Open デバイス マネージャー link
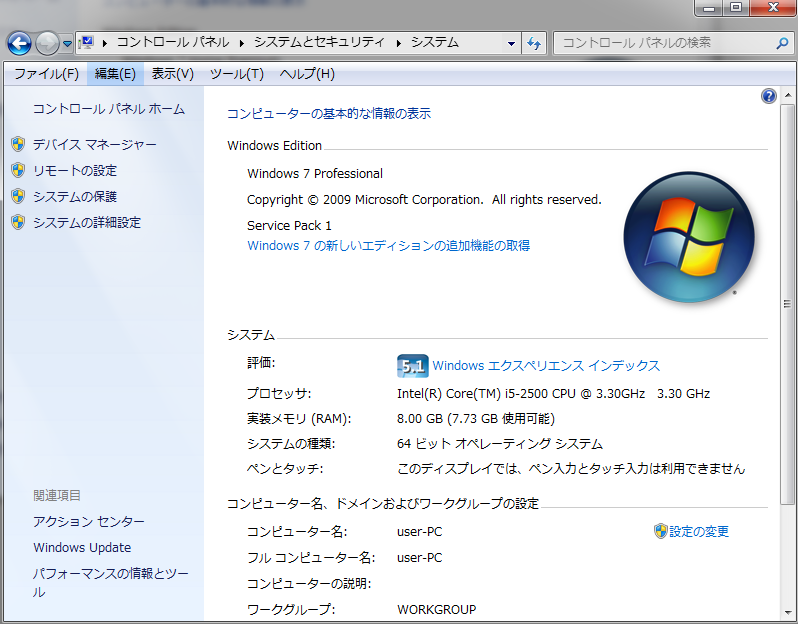Image resolution: width=798 pixels, height=624 pixels. pos(95,145)
